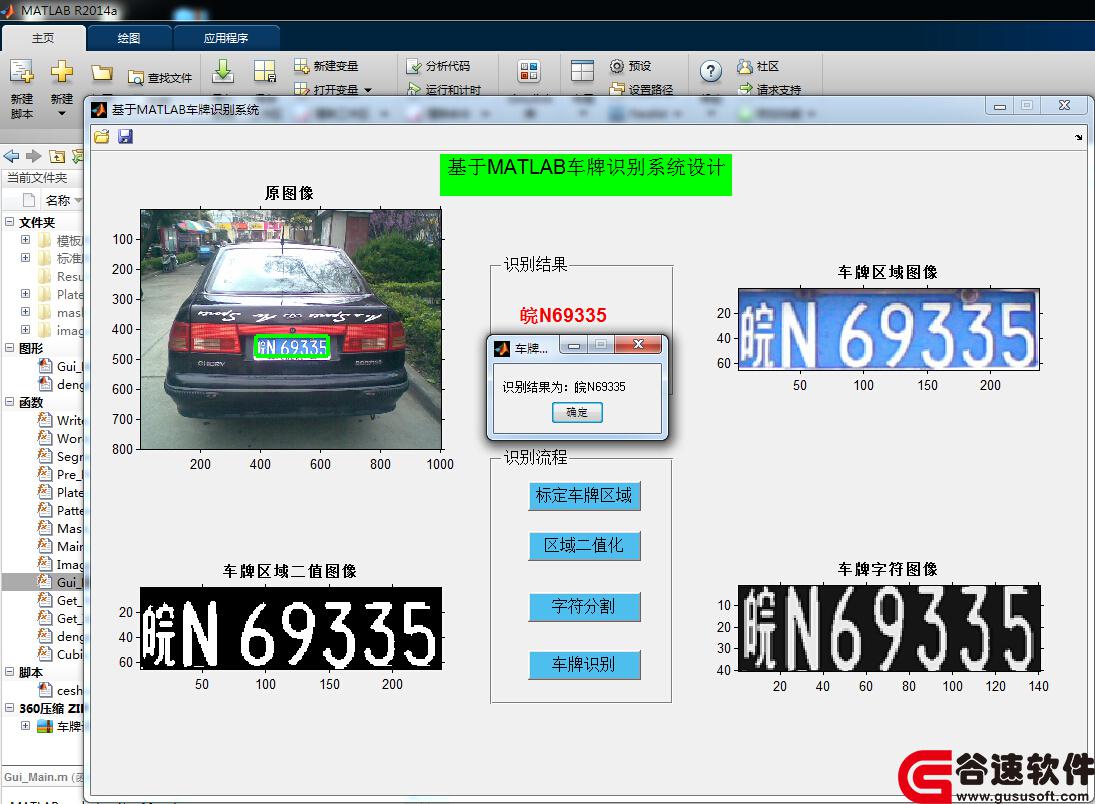The width and height of the screenshot is (1095, 804).
Task: Click the up one folder icon
Action: click(x=57, y=156)
